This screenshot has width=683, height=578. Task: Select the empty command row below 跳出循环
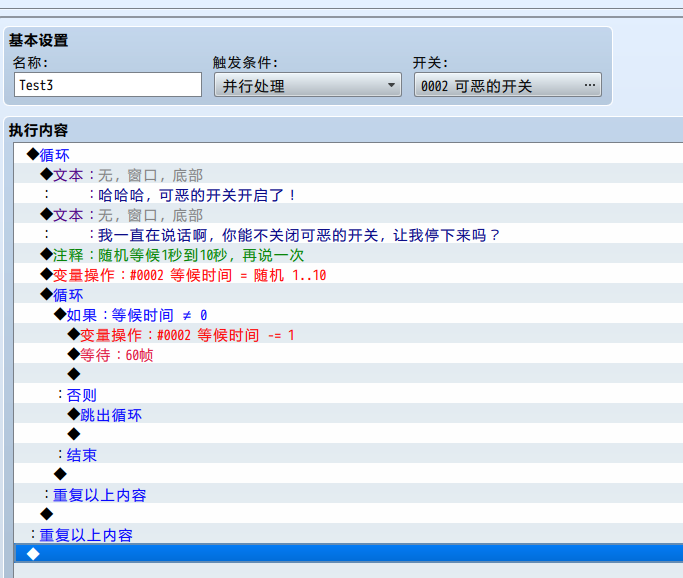(x=348, y=434)
